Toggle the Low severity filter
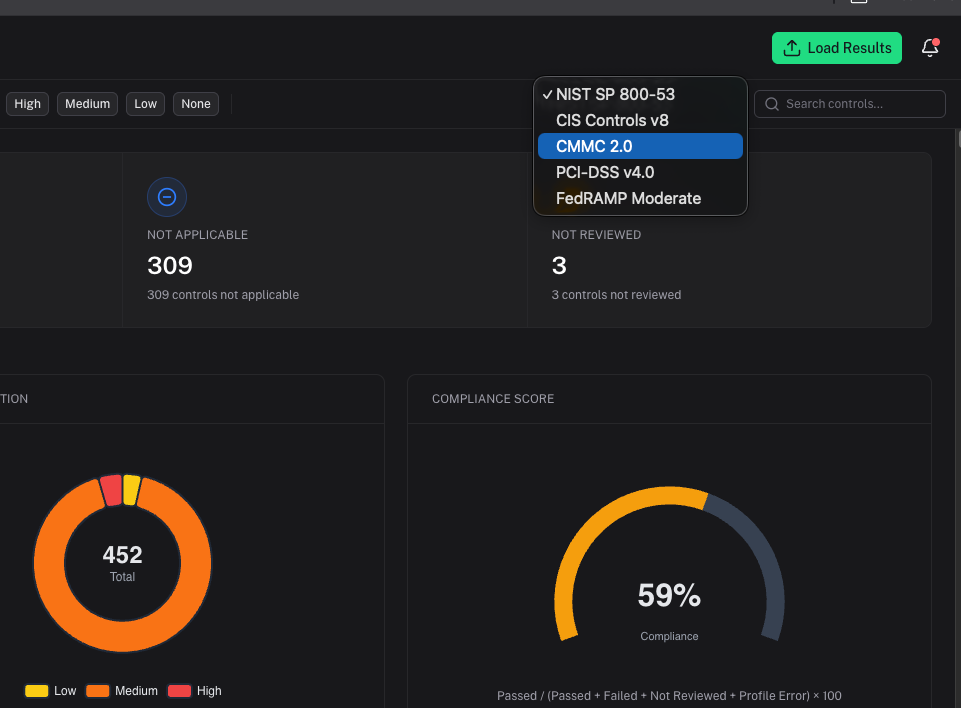Viewport: 961px width, 708px height. coord(146,104)
